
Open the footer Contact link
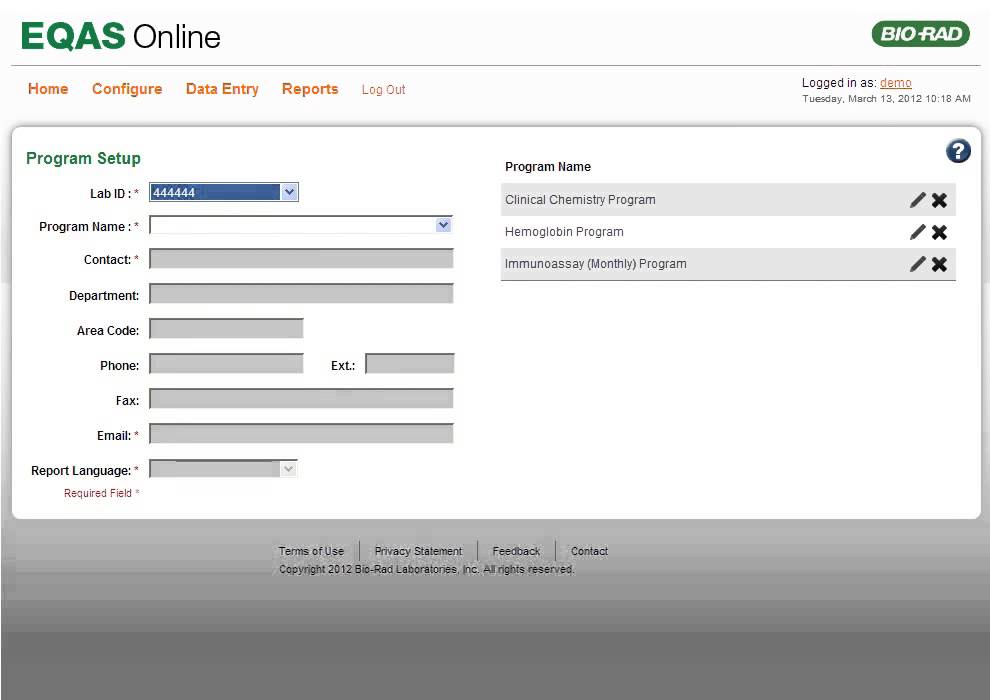point(589,551)
